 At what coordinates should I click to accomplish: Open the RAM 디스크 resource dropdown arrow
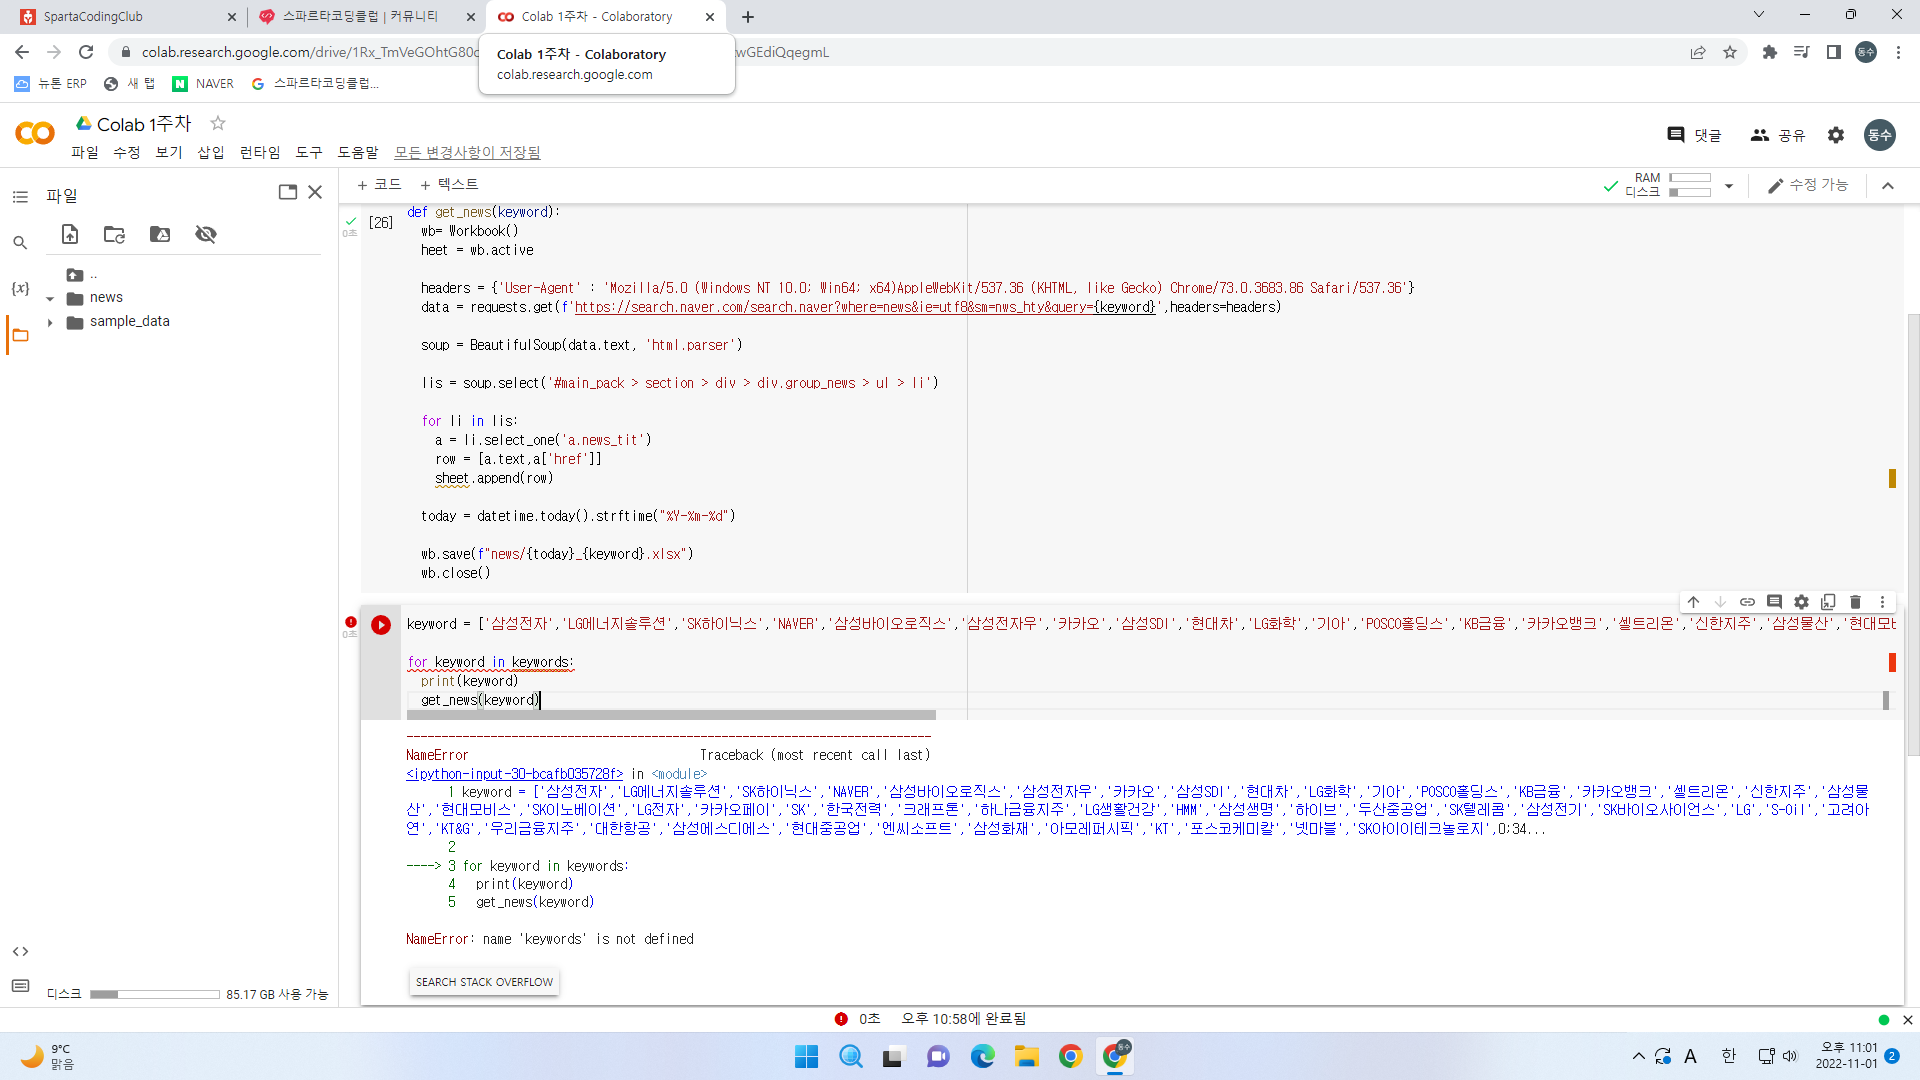[x=1728, y=186]
